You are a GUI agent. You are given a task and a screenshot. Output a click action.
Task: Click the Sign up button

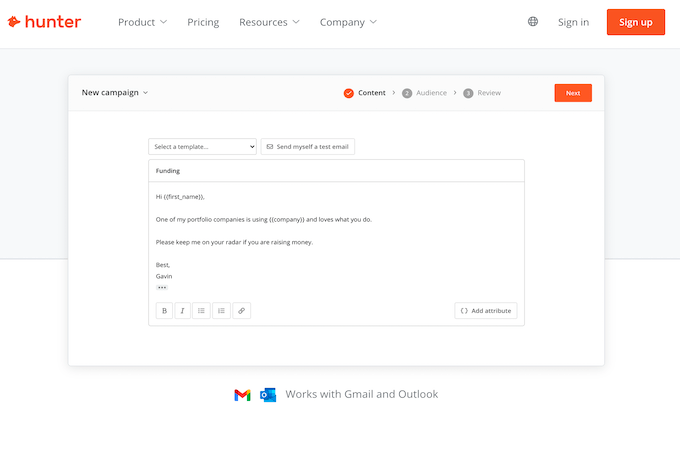coord(635,22)
